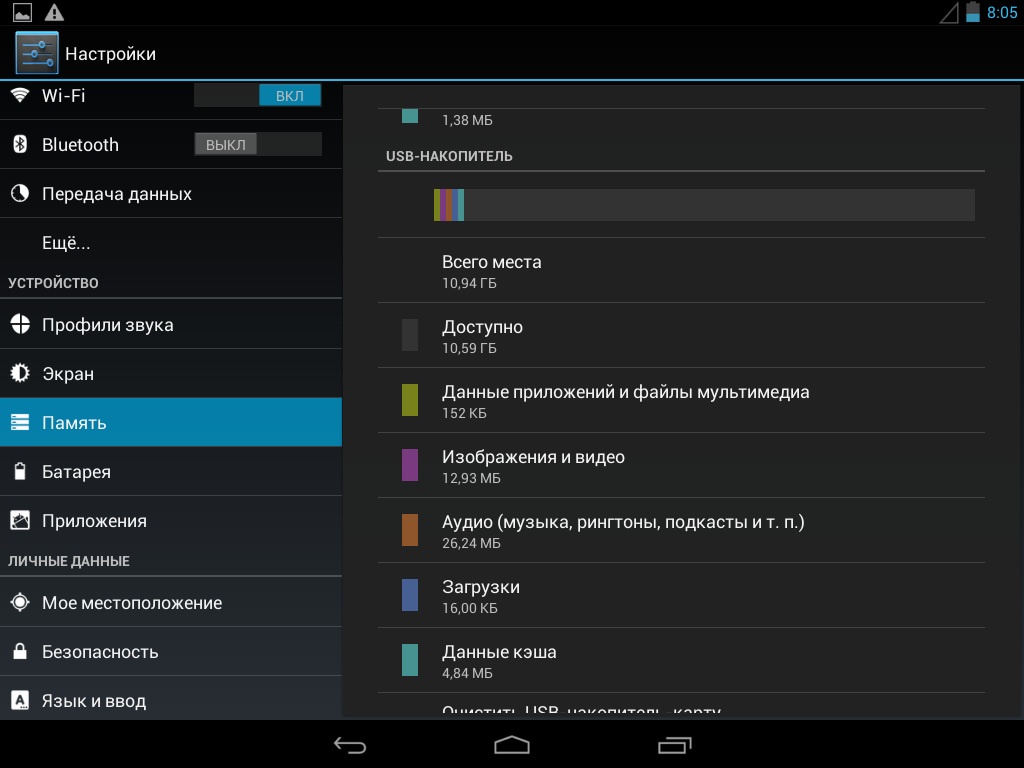Open Мое местоположение settings

pyautogui.click(x=170, y=603)
